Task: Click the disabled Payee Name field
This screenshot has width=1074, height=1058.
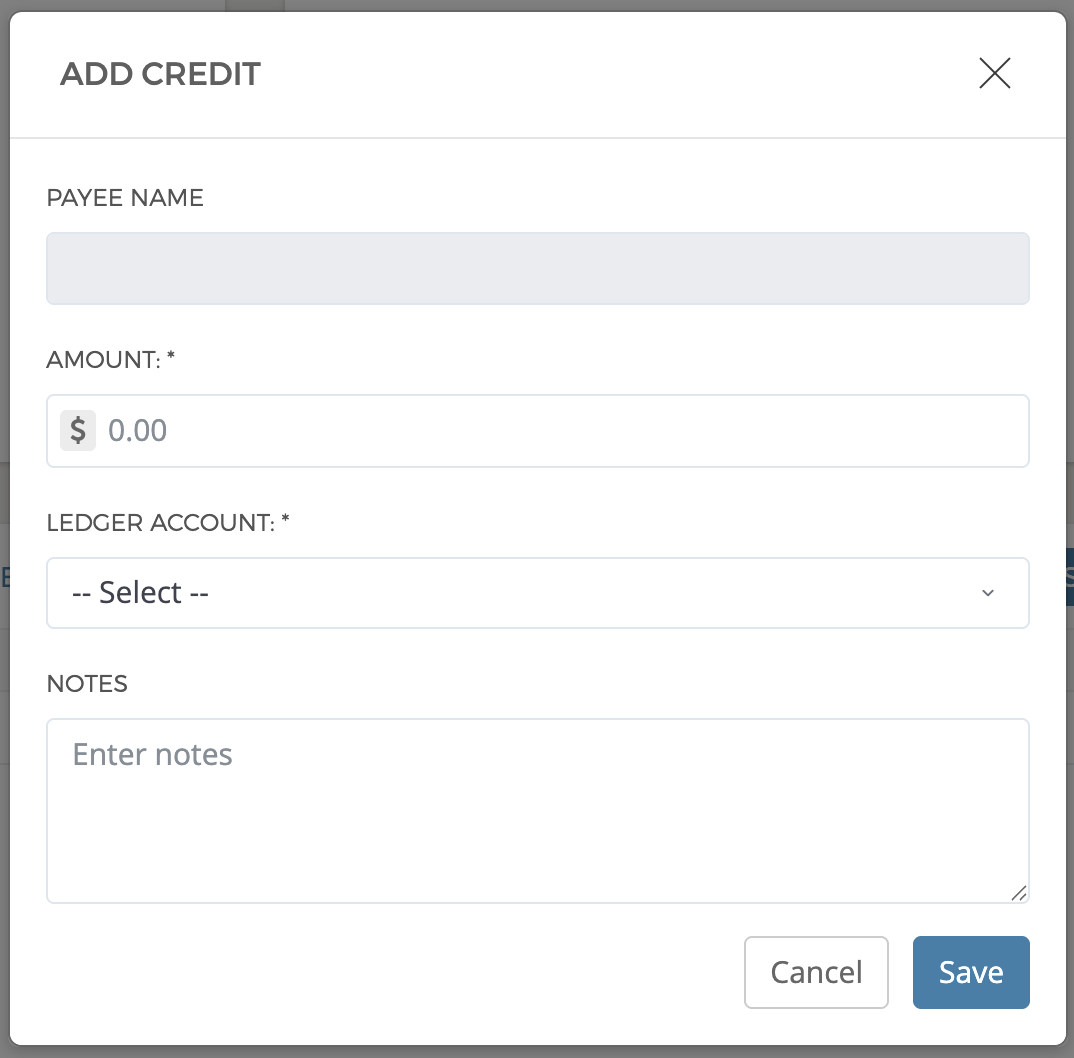Action: [x=537, y=267]
